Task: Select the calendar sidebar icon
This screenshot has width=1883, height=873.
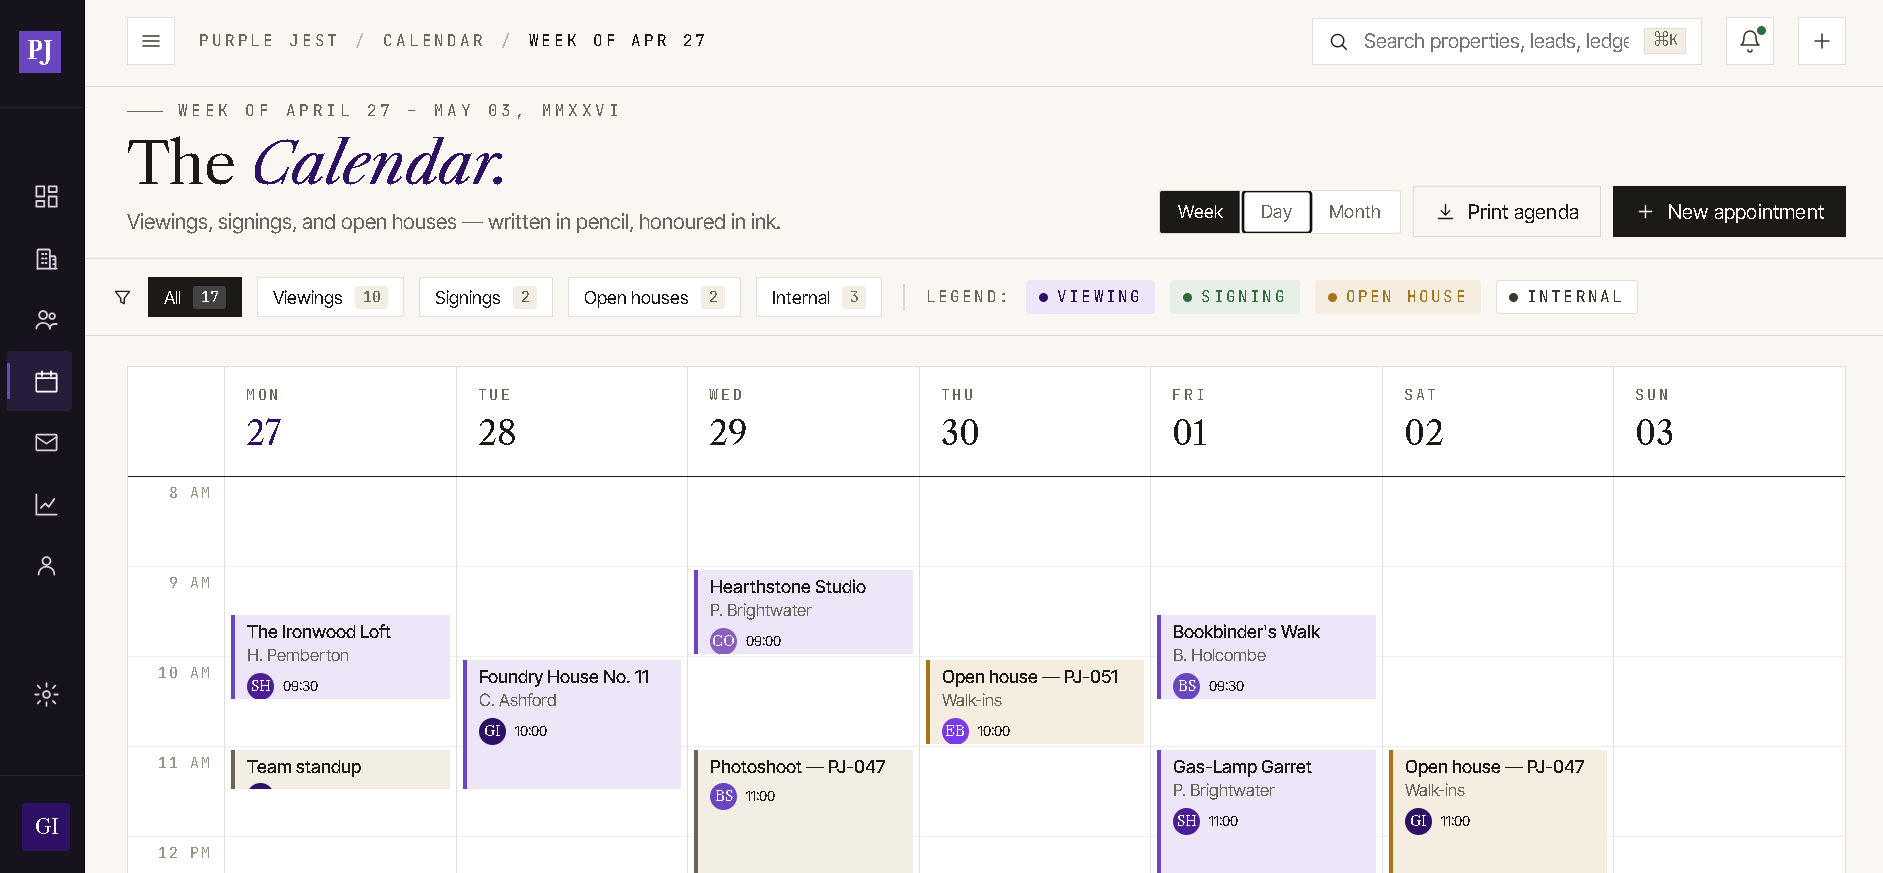Action: click(x=46, y=381)
